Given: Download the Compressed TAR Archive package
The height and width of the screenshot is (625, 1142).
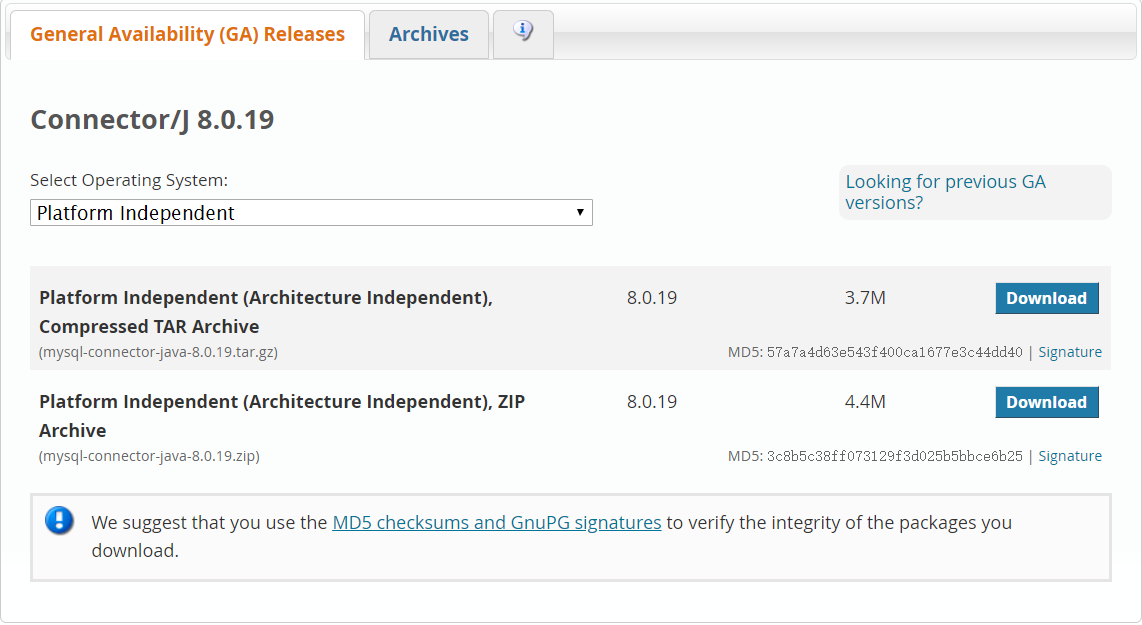Looking at the screenshot, I should pos(1047,298).
